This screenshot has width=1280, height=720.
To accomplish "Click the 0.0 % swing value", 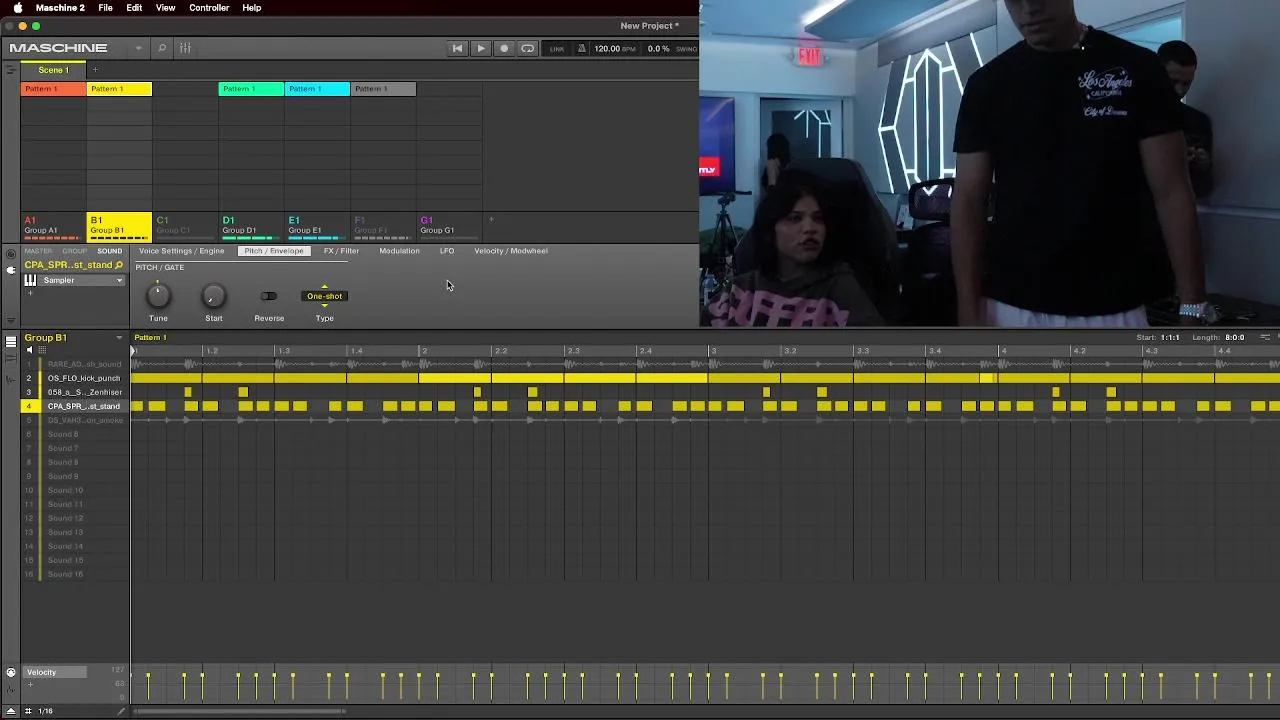I will (658, 48).
